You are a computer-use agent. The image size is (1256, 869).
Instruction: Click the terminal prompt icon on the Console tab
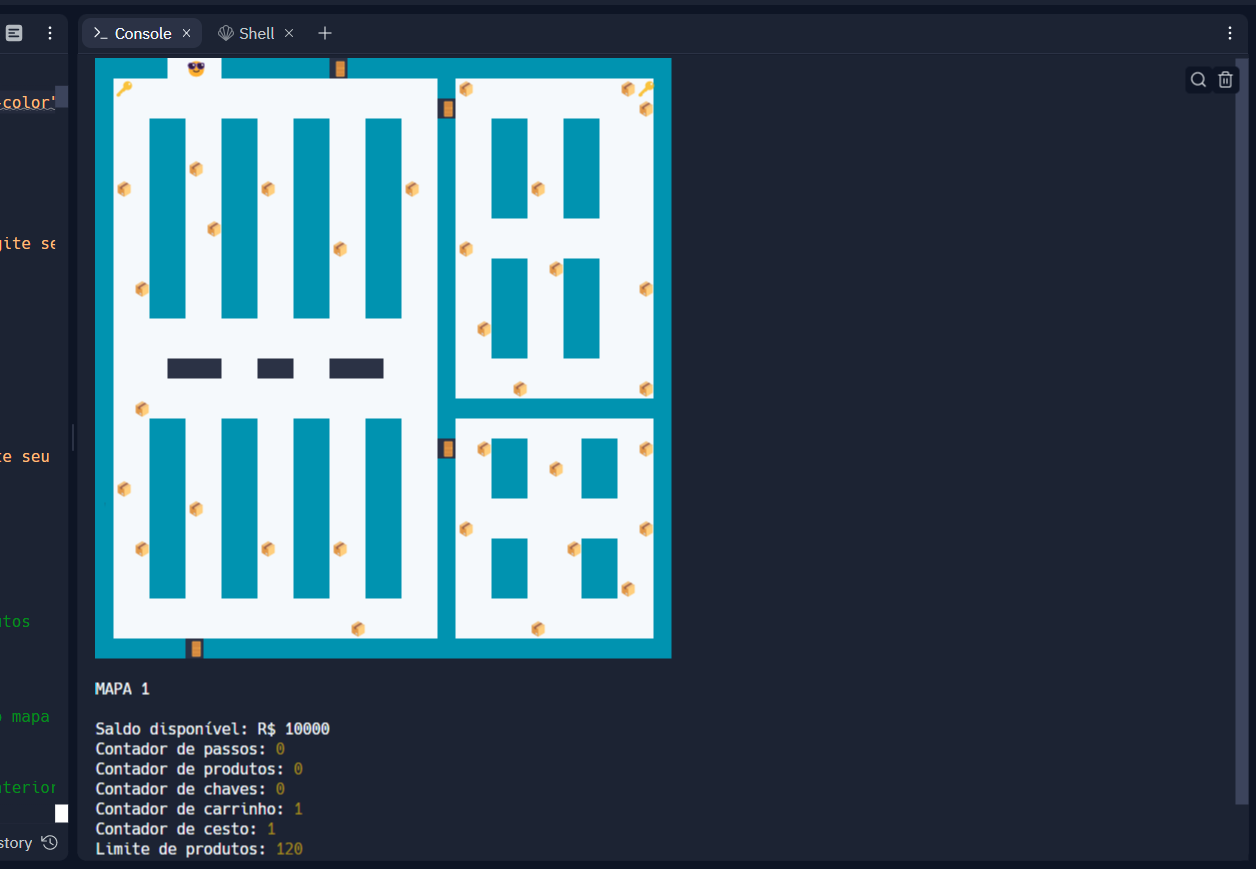click(x=103, y=33)
